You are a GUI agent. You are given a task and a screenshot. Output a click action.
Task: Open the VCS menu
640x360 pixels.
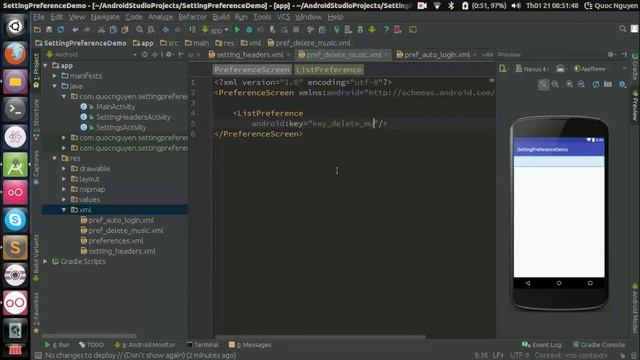[283, 17]
